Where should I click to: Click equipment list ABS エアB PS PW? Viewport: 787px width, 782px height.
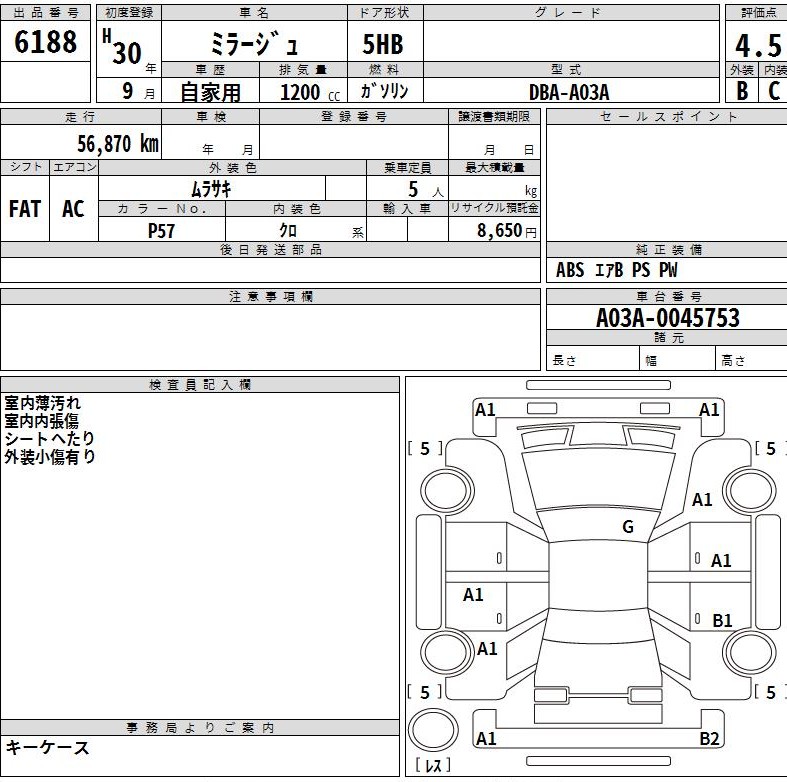click(616, 270)
